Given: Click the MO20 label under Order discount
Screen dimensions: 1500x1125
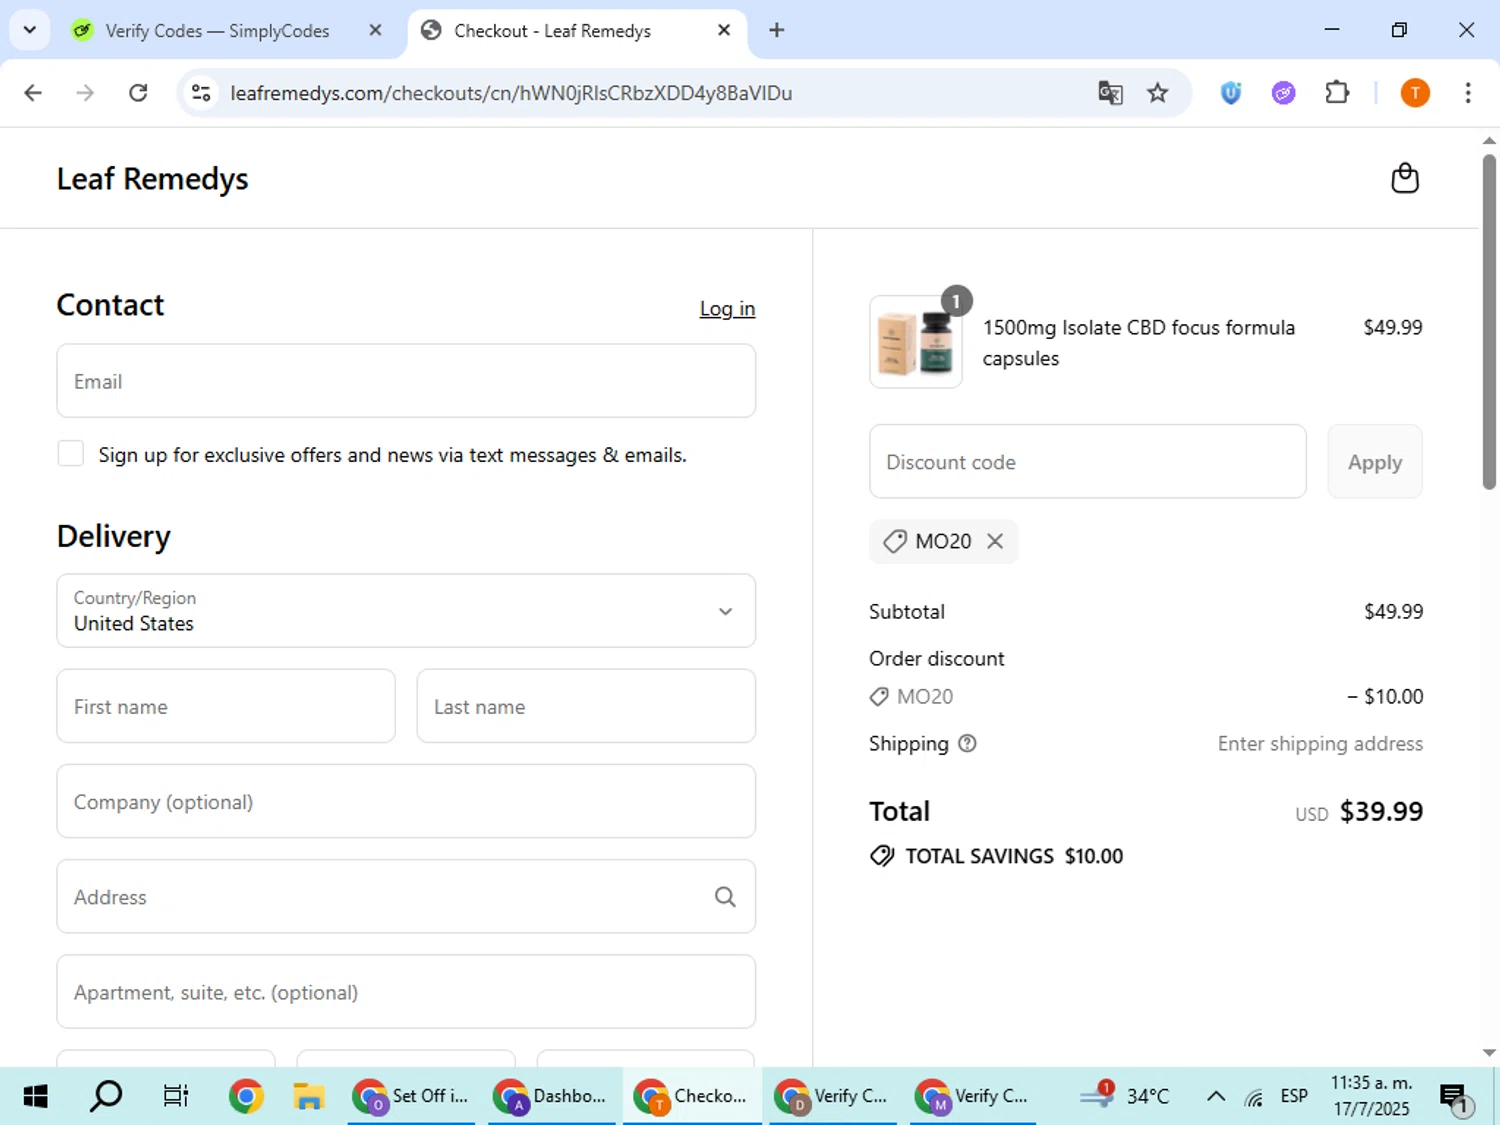Looking at the screenshot, I should click(x=925, y=696).
